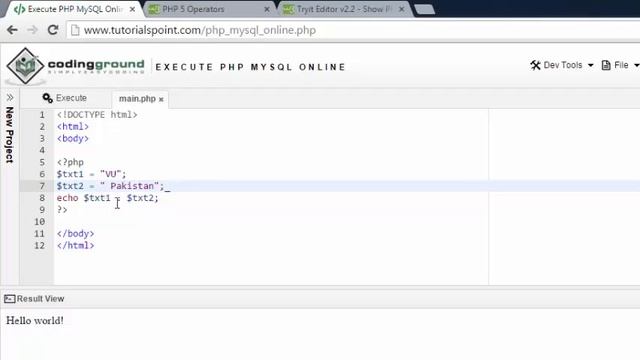Screen dimensions: 640x360
Task: Expand the sidebar with double chevron
Action: pyautogui.click(x=10, y=98)
